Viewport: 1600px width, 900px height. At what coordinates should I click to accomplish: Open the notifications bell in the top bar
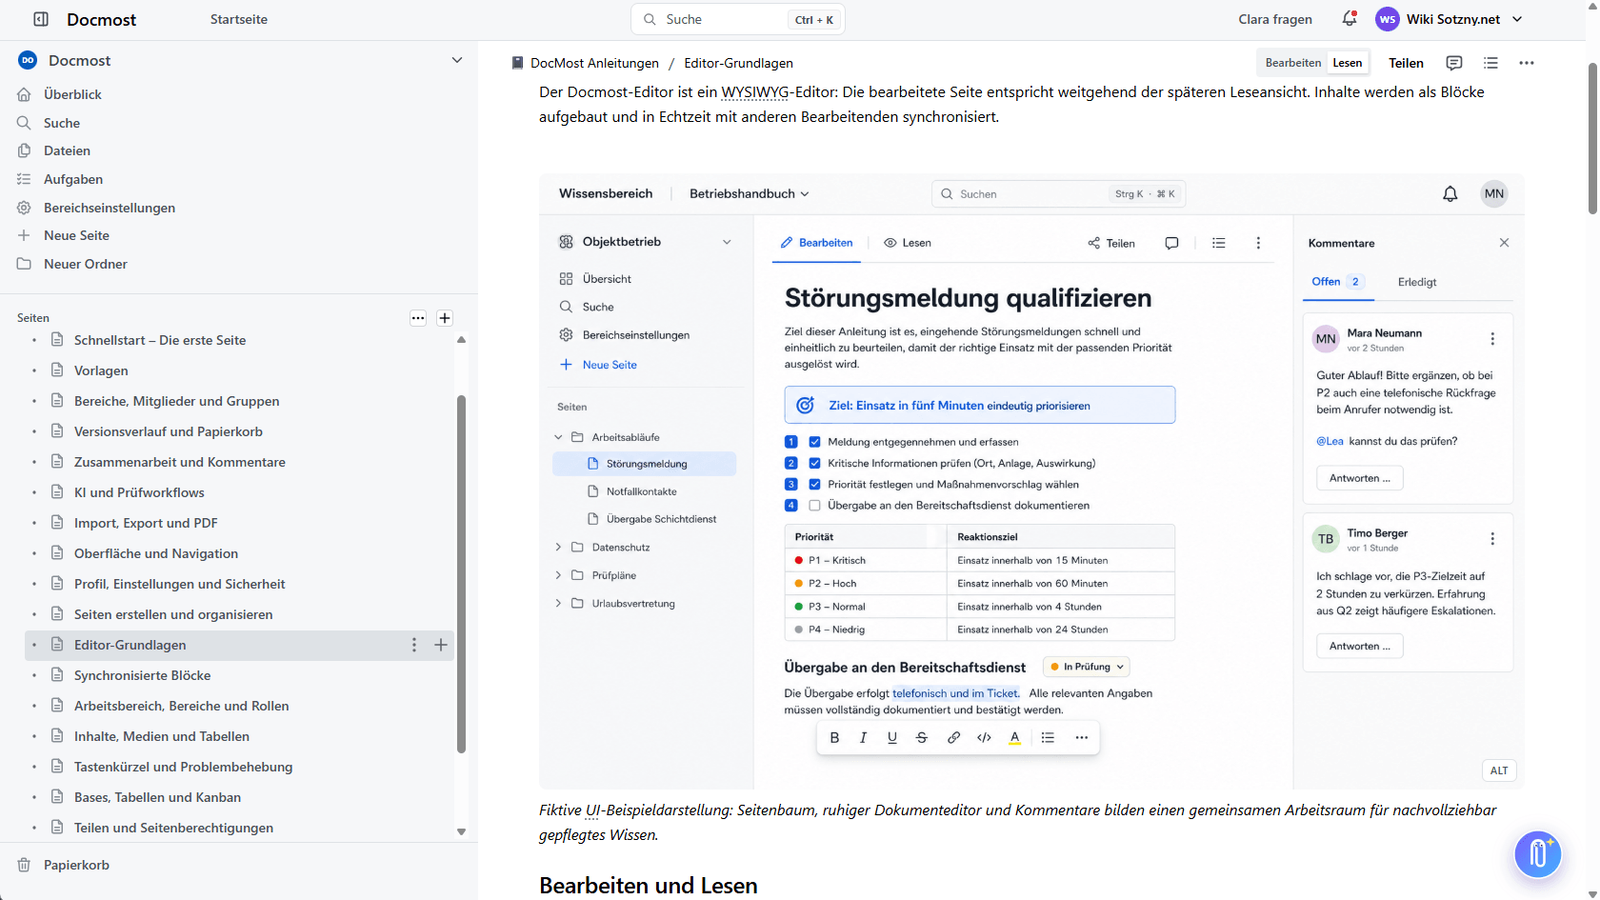tap(1349, 19)
